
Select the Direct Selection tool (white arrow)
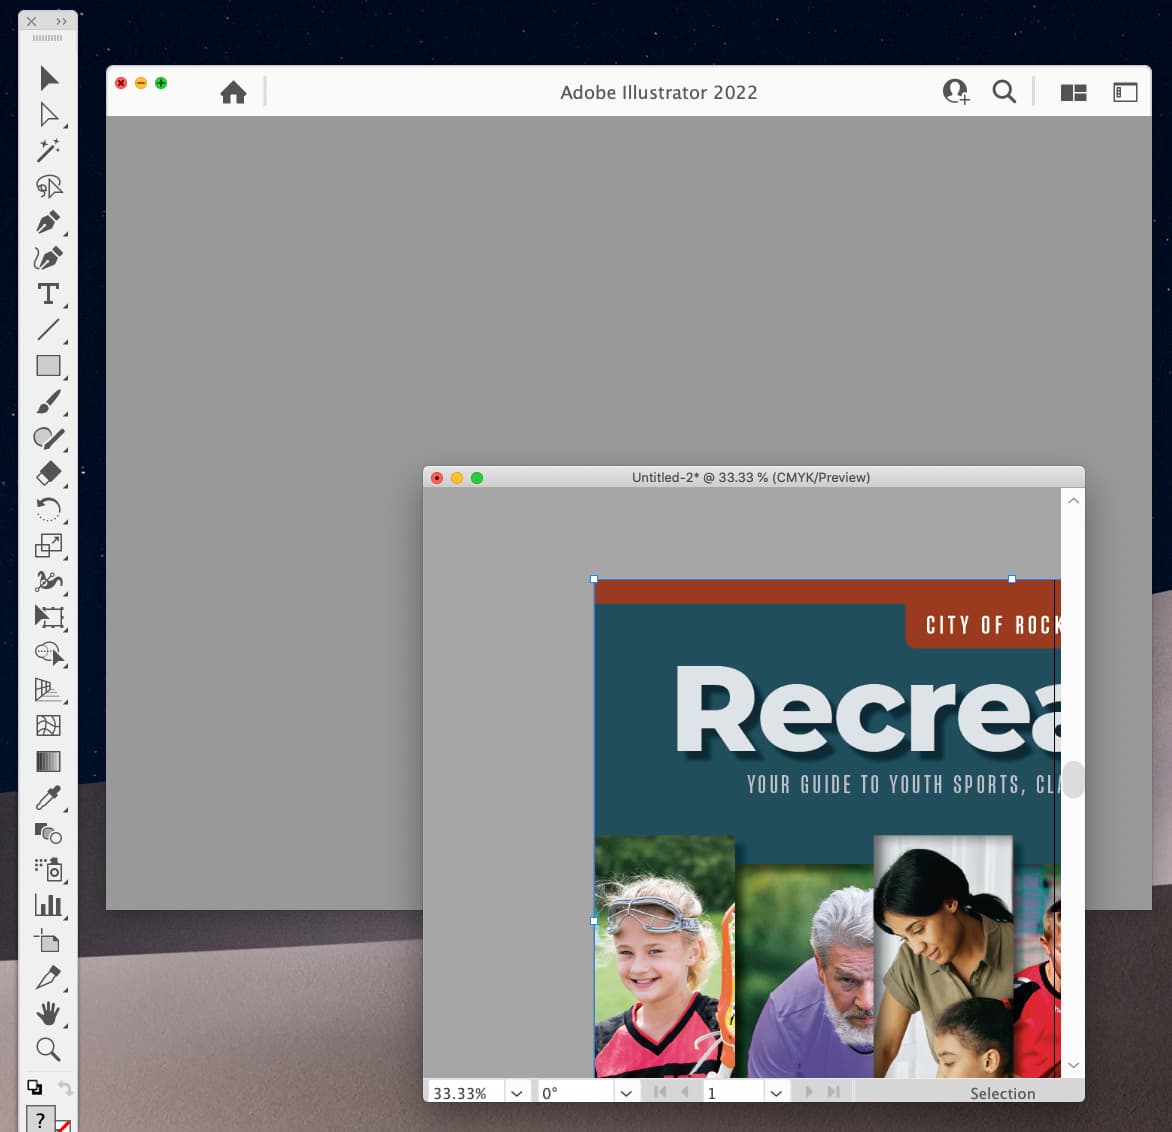click(x=49, y=114)
